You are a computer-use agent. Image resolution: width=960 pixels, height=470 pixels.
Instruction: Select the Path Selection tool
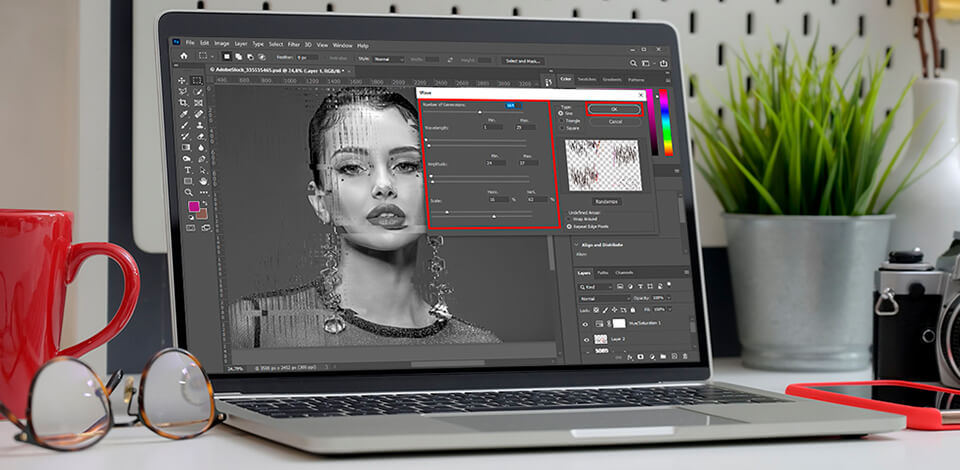pyautogui.click(x=203, y=170)
